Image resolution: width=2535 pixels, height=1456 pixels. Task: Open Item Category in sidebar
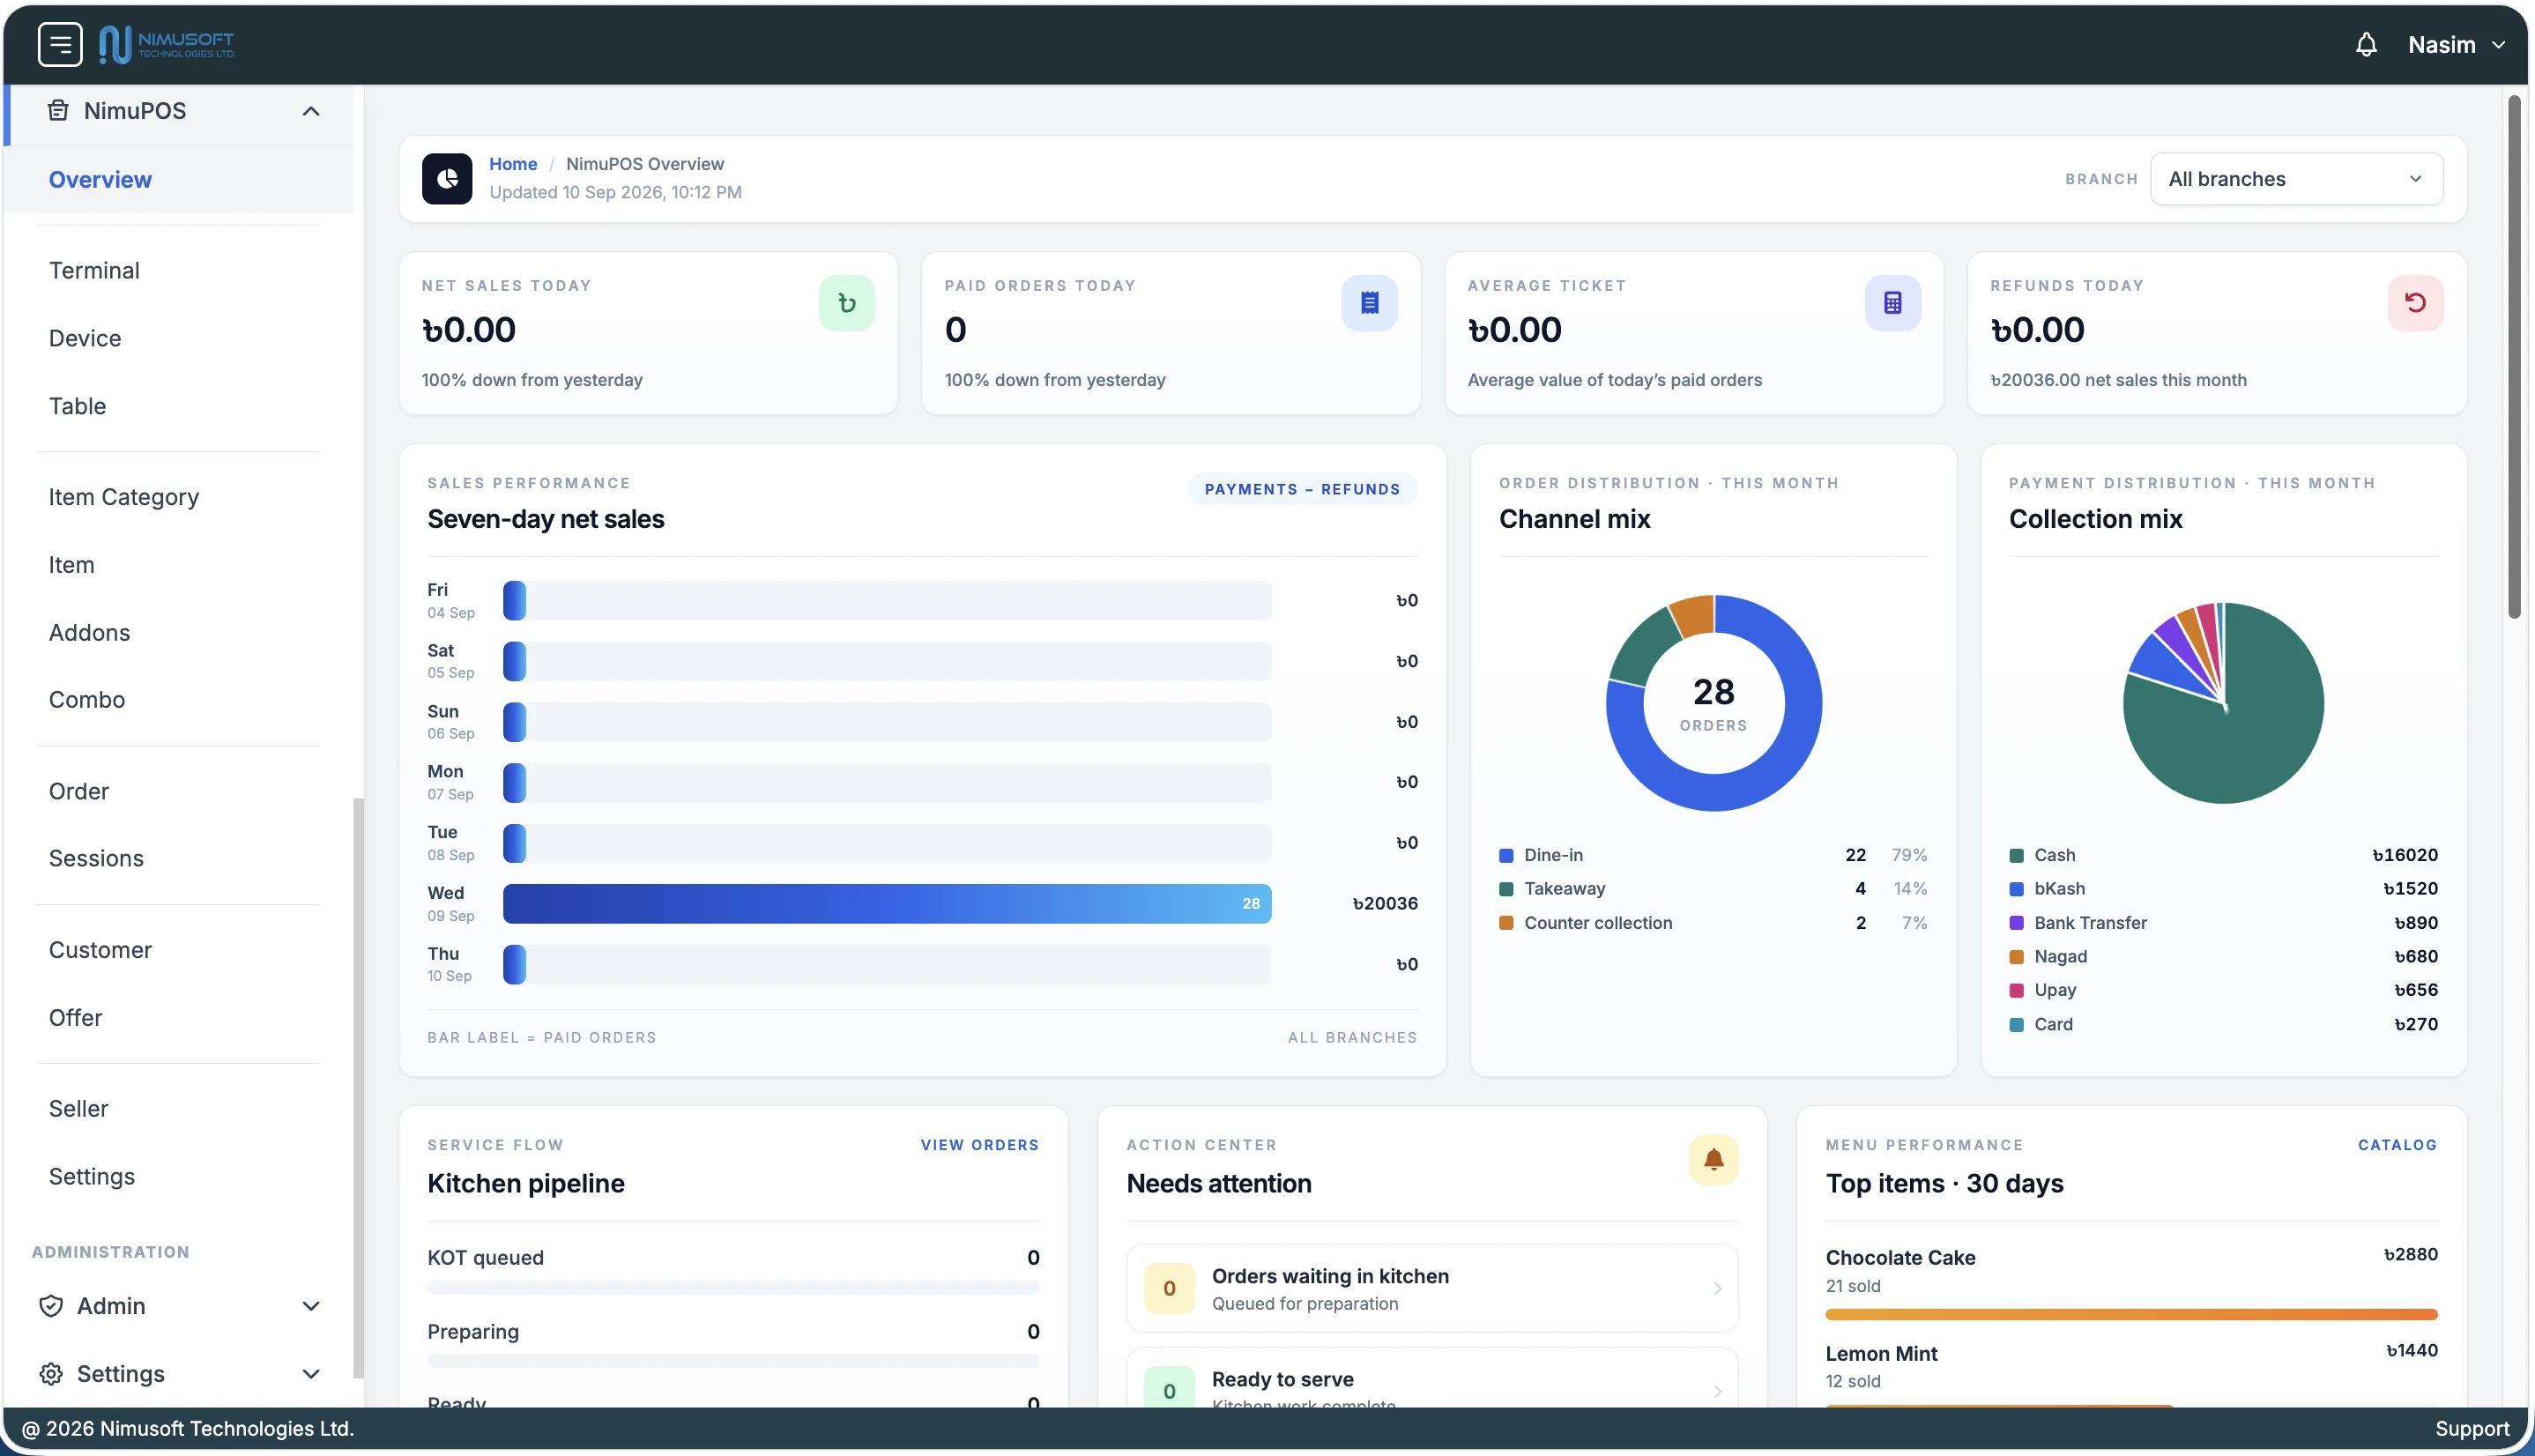point(124,497)
